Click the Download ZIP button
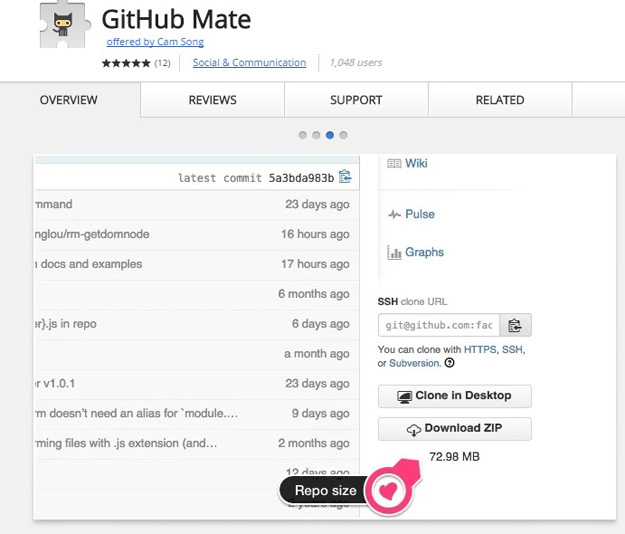Screen dimensions: 625x534 455,429
